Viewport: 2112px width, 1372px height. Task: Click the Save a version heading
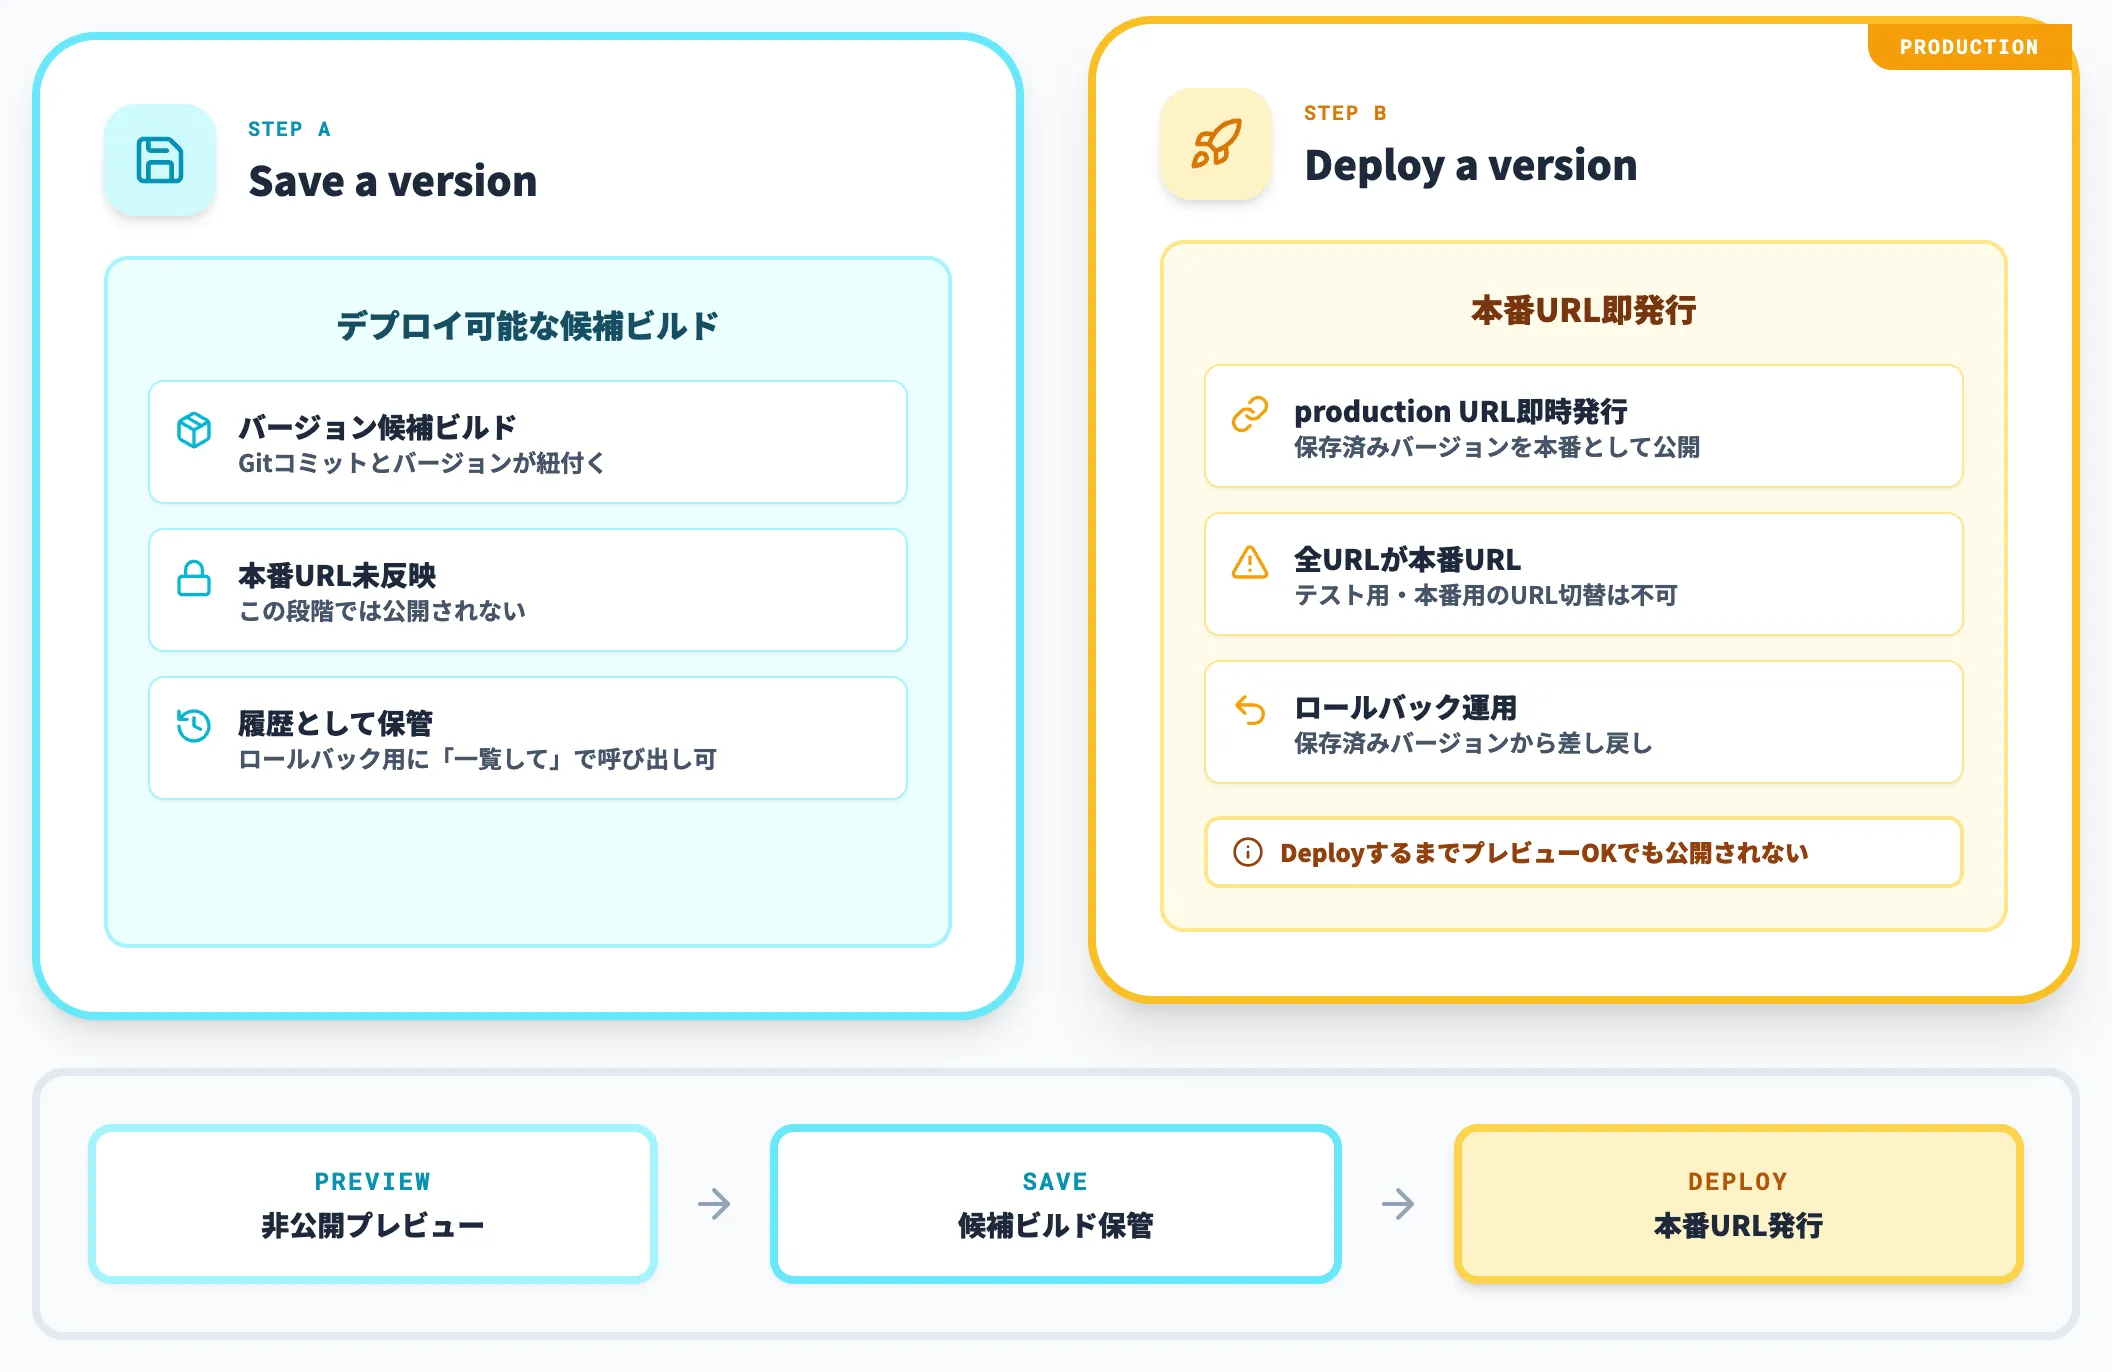pyautogui.click(x=393, y=182)
